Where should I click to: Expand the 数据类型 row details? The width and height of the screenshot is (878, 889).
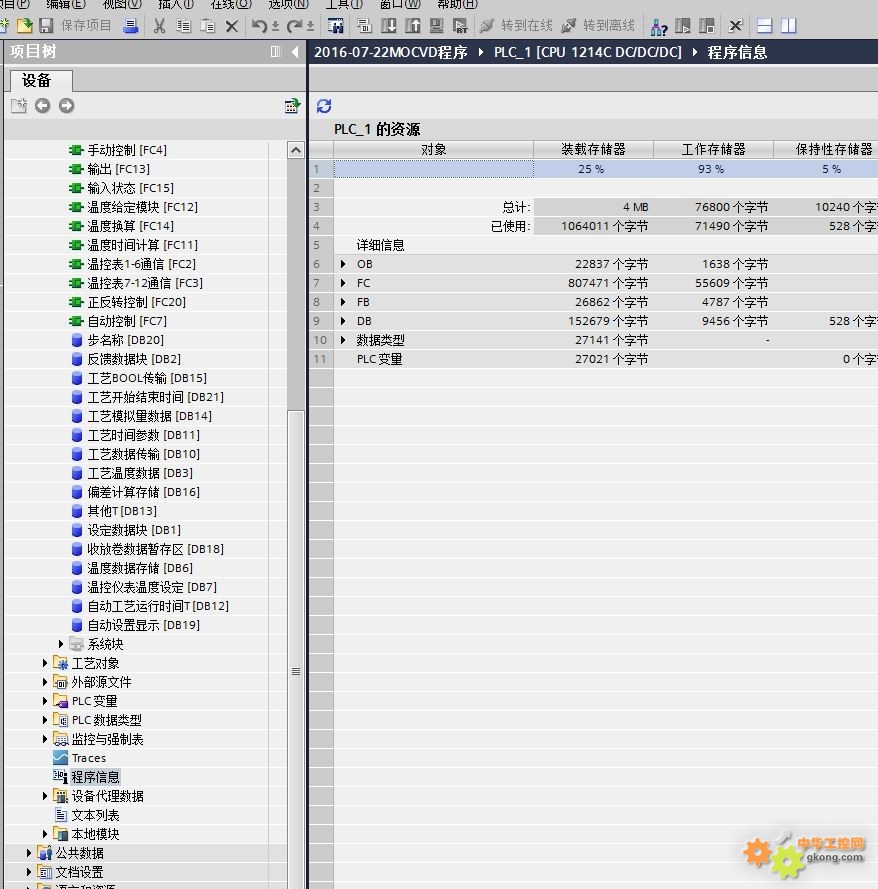point(343,340)
